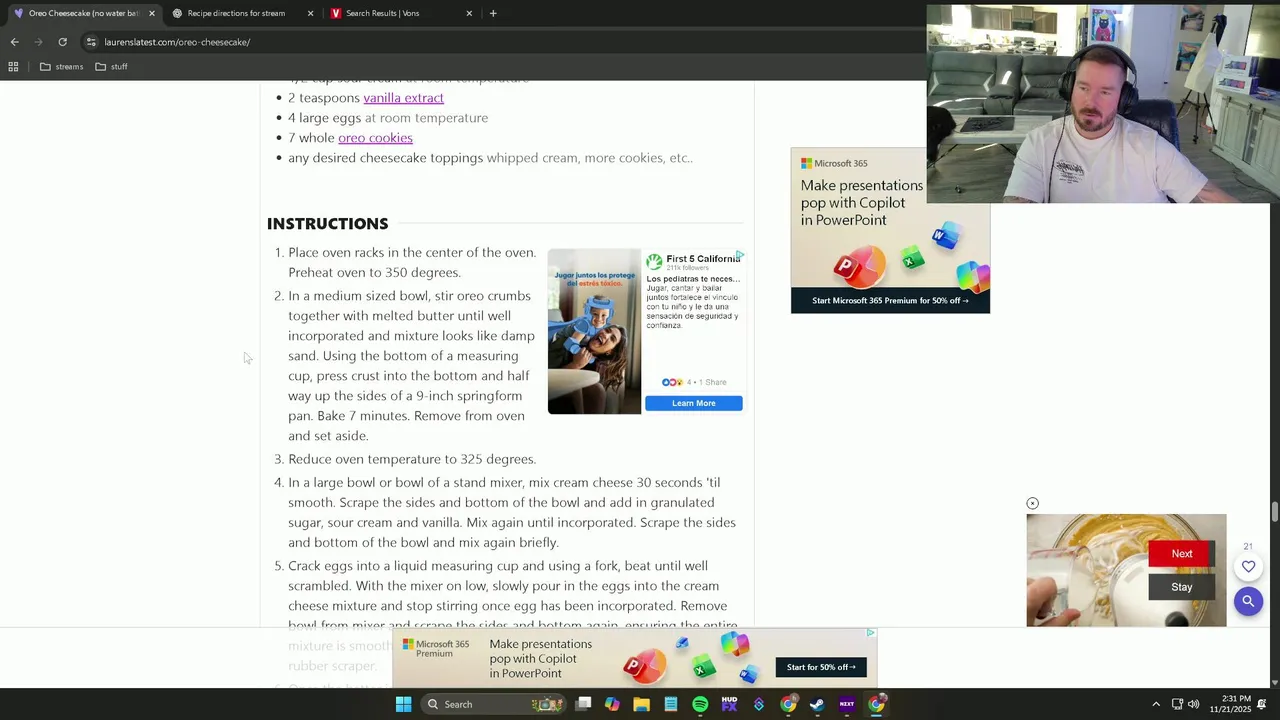Open volume control tray icon
Screen dimensions: 1280x720
tap(1194, 704)
